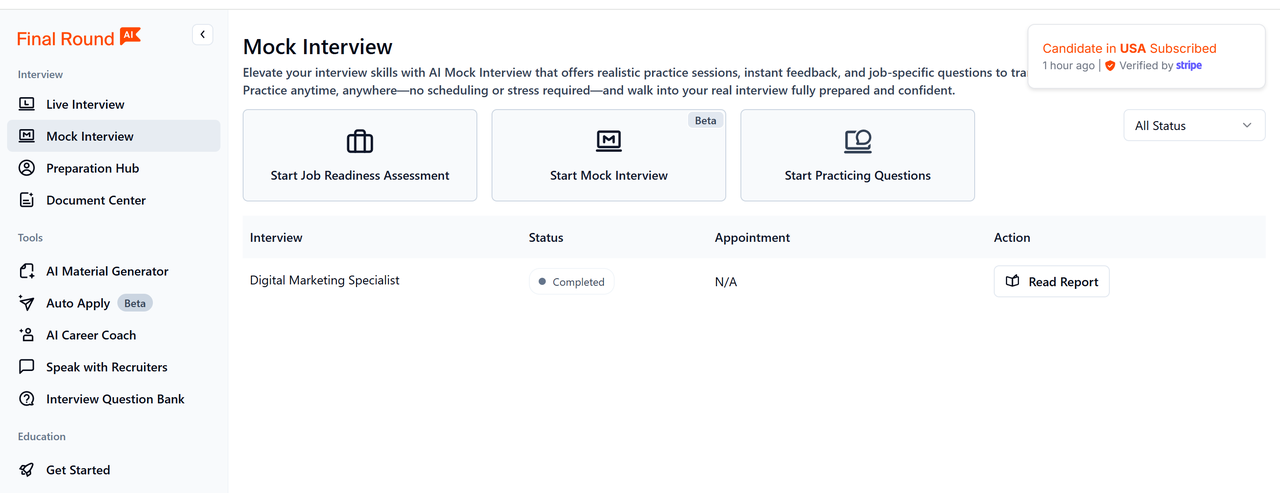Click the Preparation Hub person icon

27,168
